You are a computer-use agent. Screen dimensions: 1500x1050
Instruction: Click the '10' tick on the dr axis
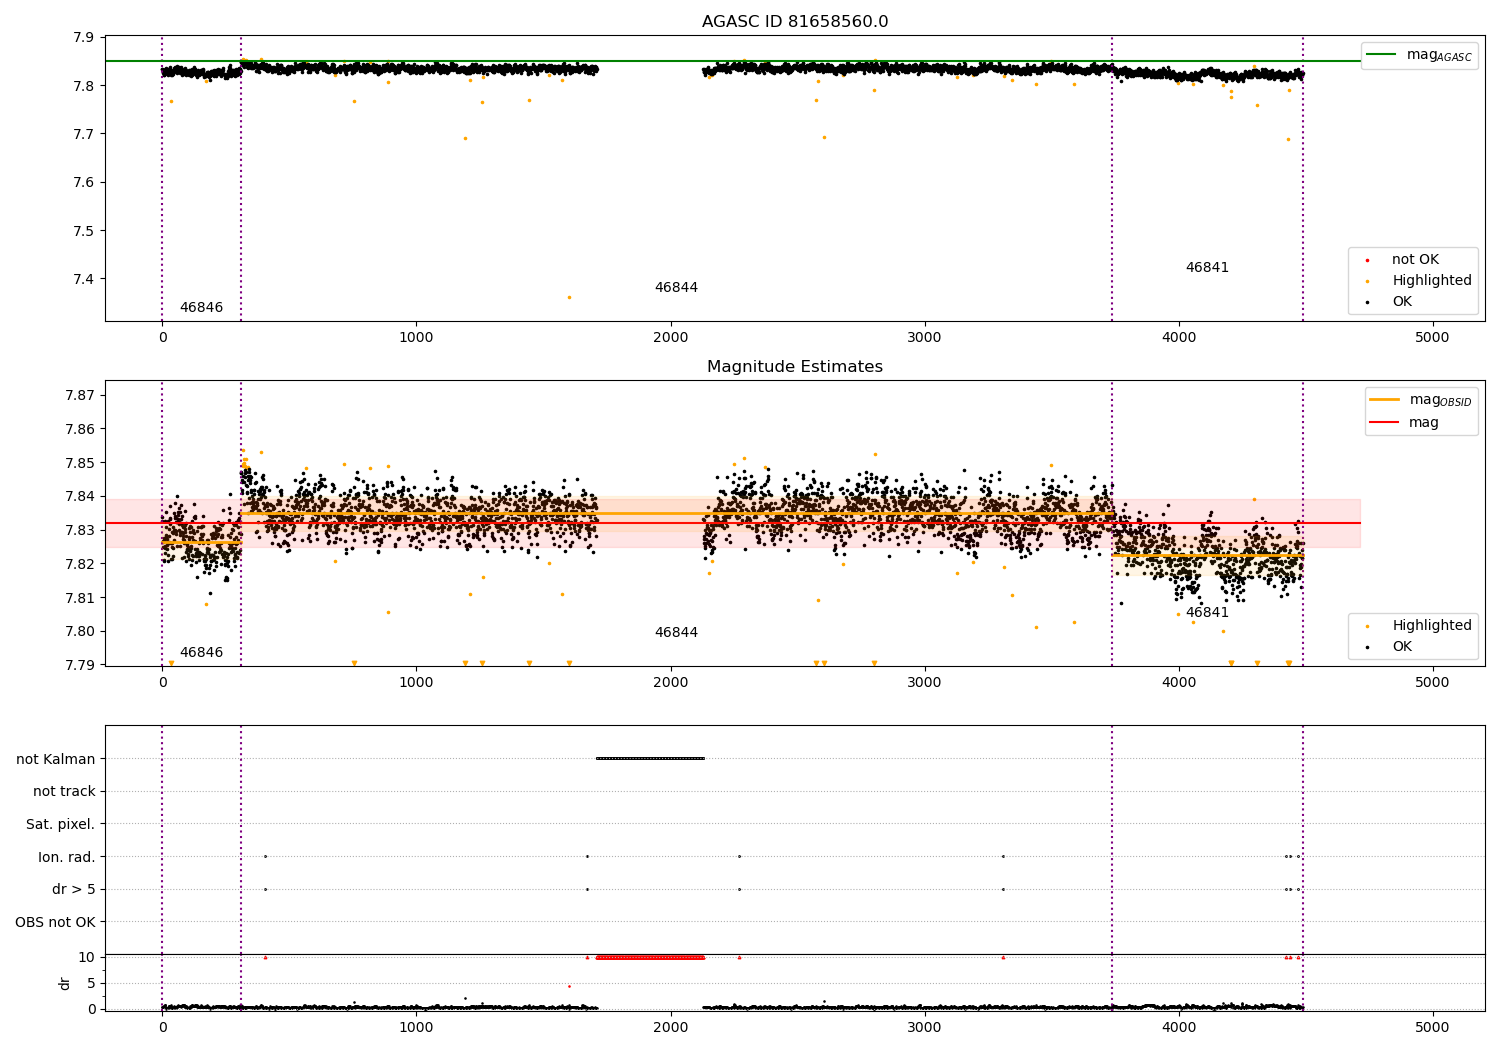[x=87, y=957]
